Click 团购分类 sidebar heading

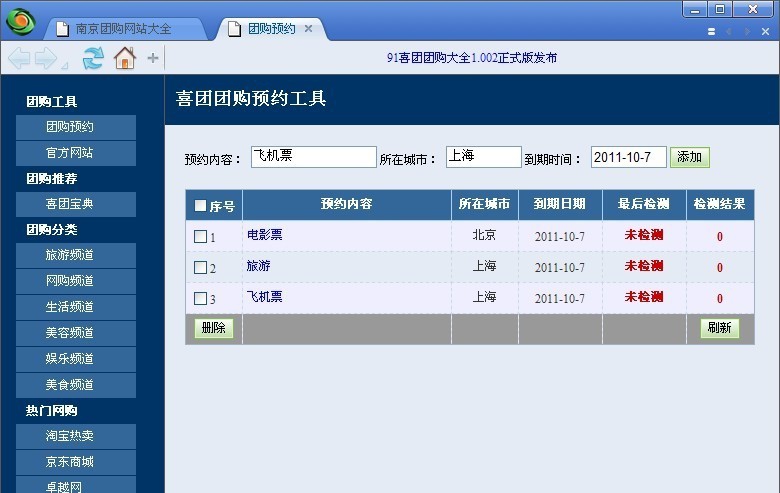coord(52,230)
